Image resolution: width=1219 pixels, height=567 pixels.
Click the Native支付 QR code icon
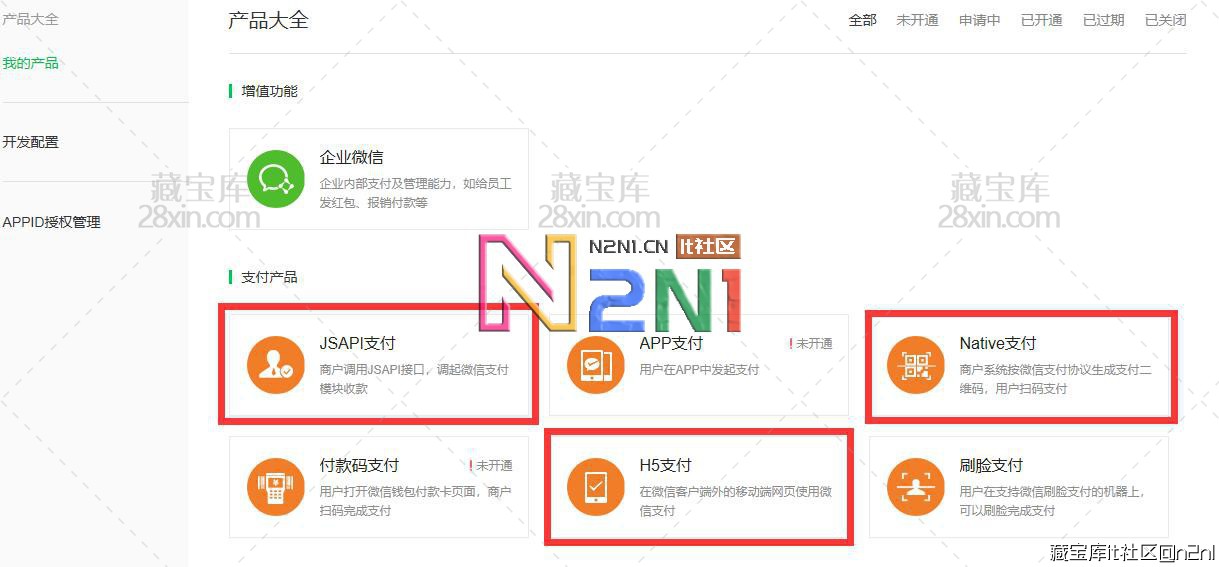click(x=915, y=365)
